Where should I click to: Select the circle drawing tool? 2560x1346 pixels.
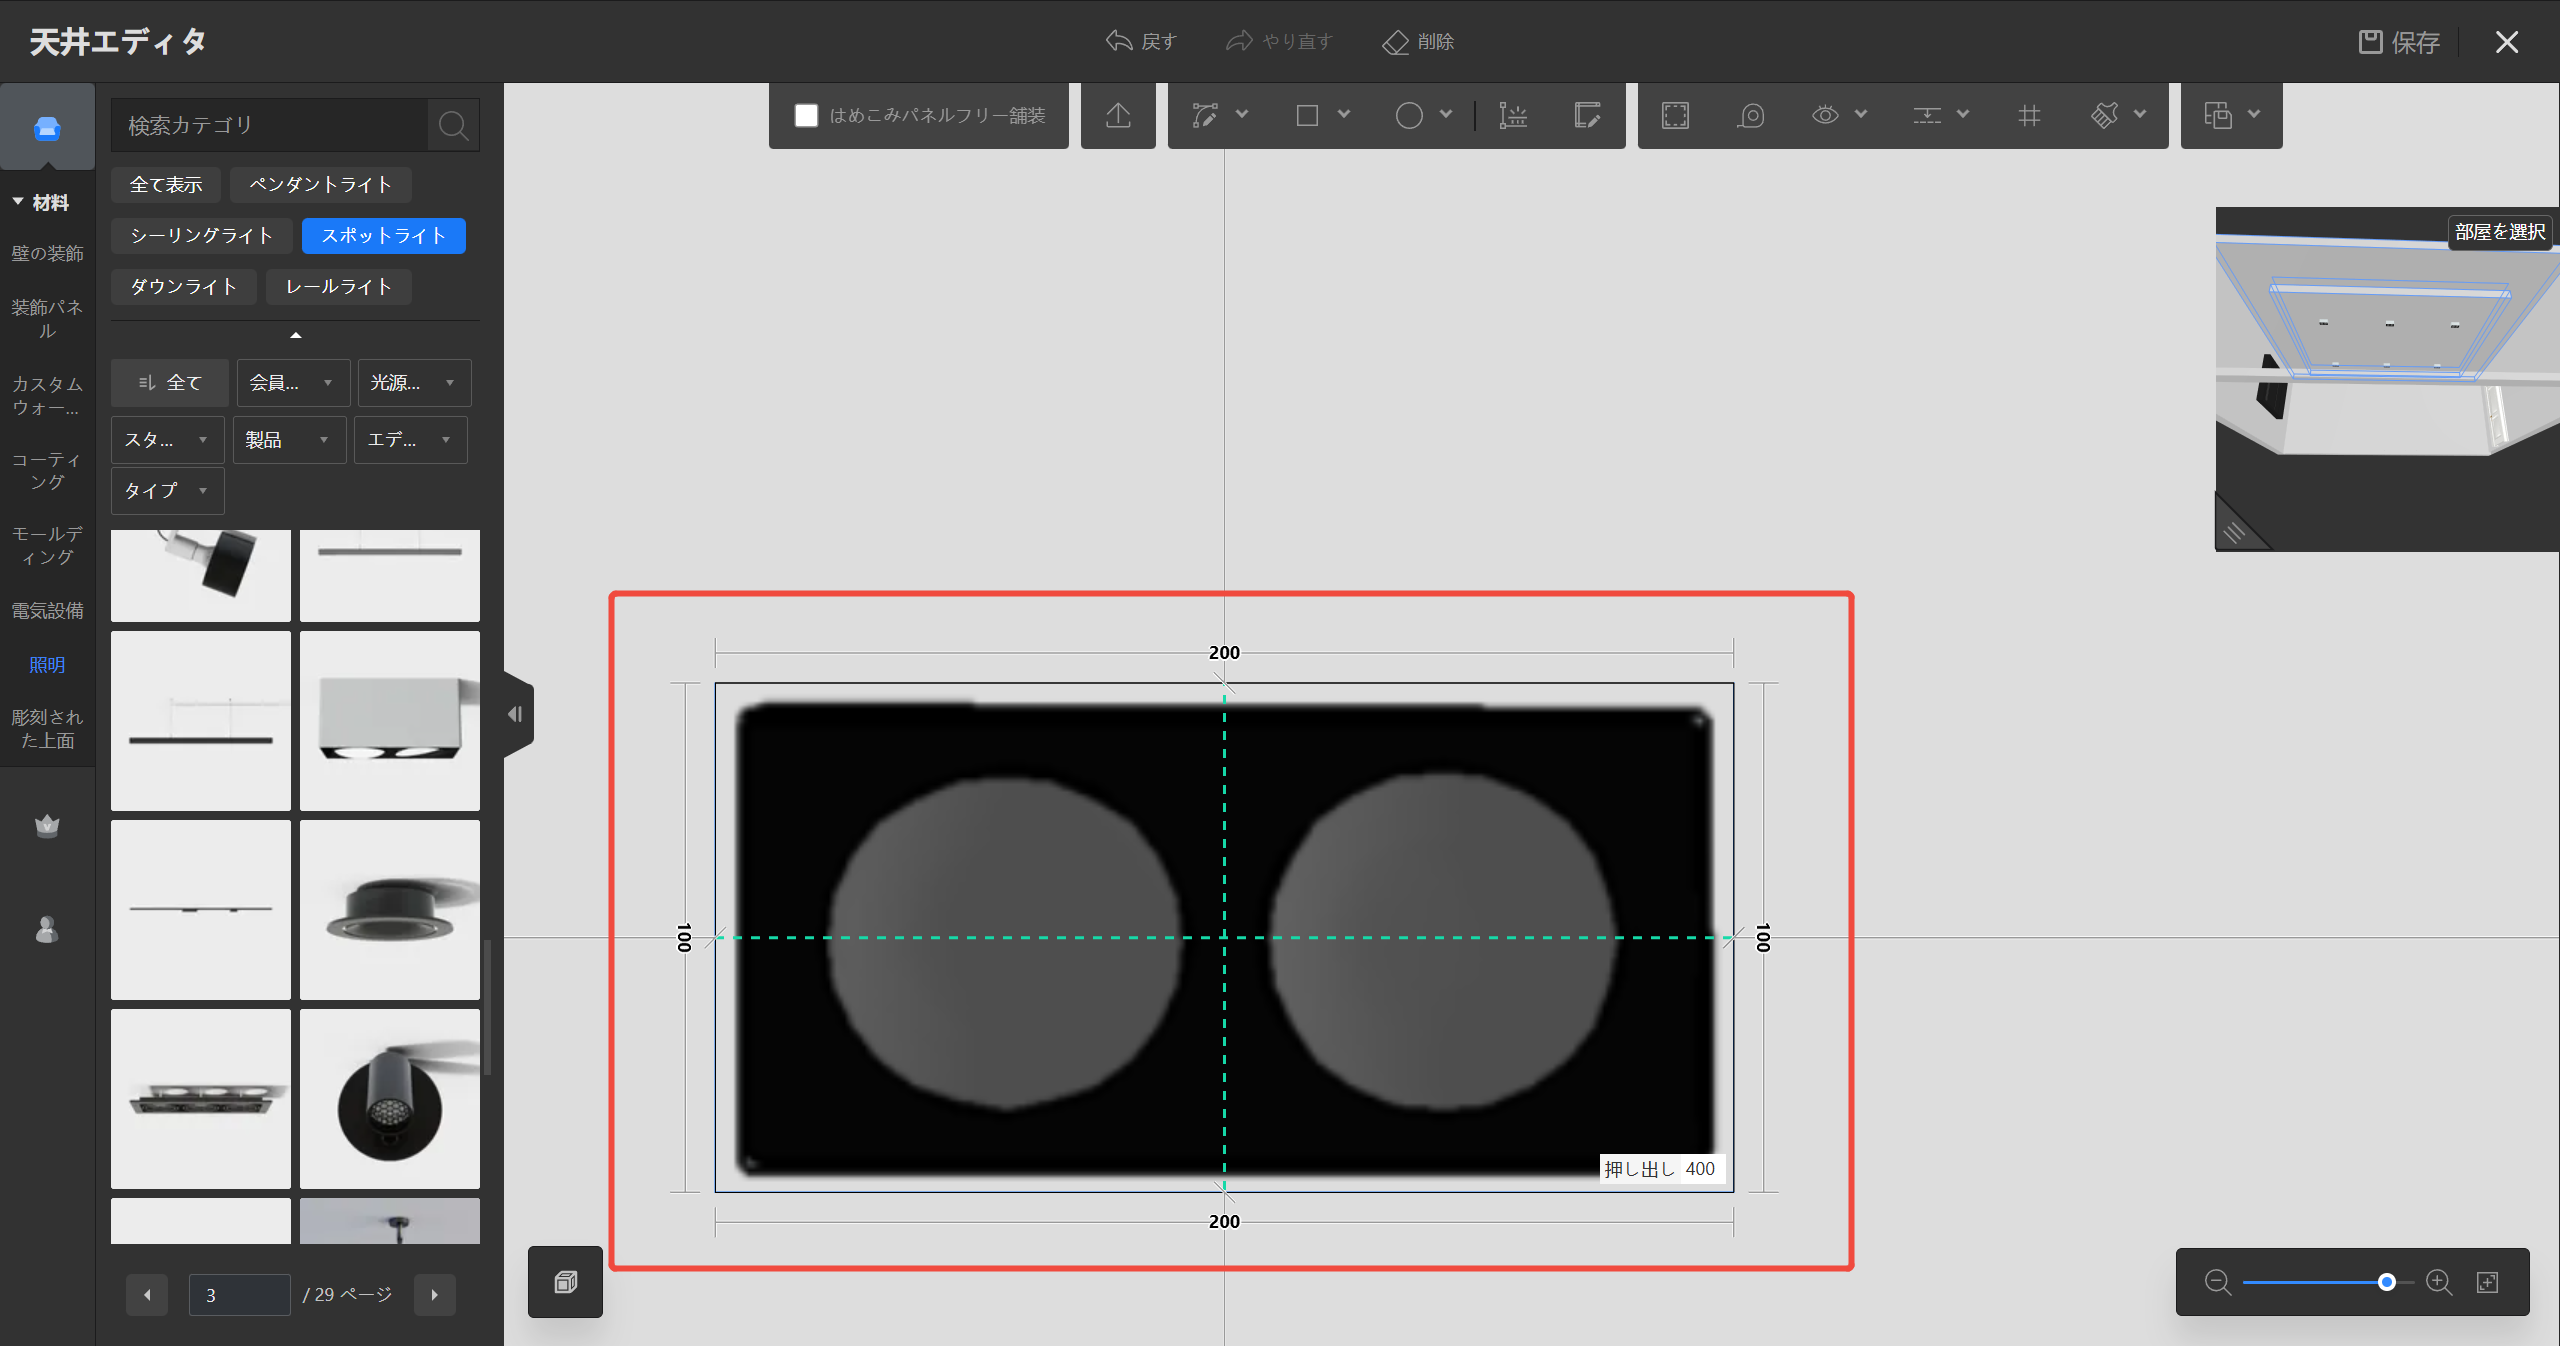(1409, 116)
